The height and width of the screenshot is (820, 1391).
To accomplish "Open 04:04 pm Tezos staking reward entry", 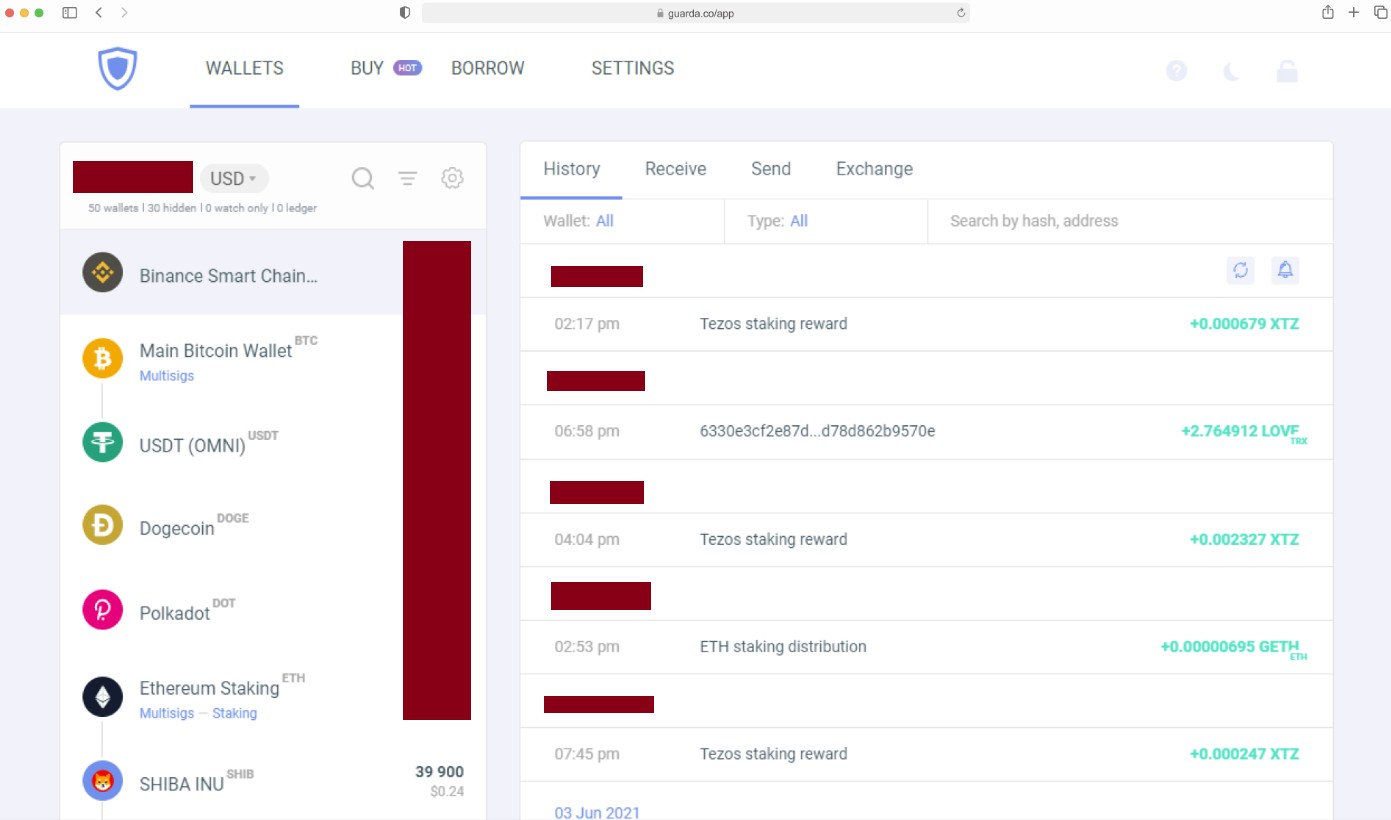I will tap(926, 540).
